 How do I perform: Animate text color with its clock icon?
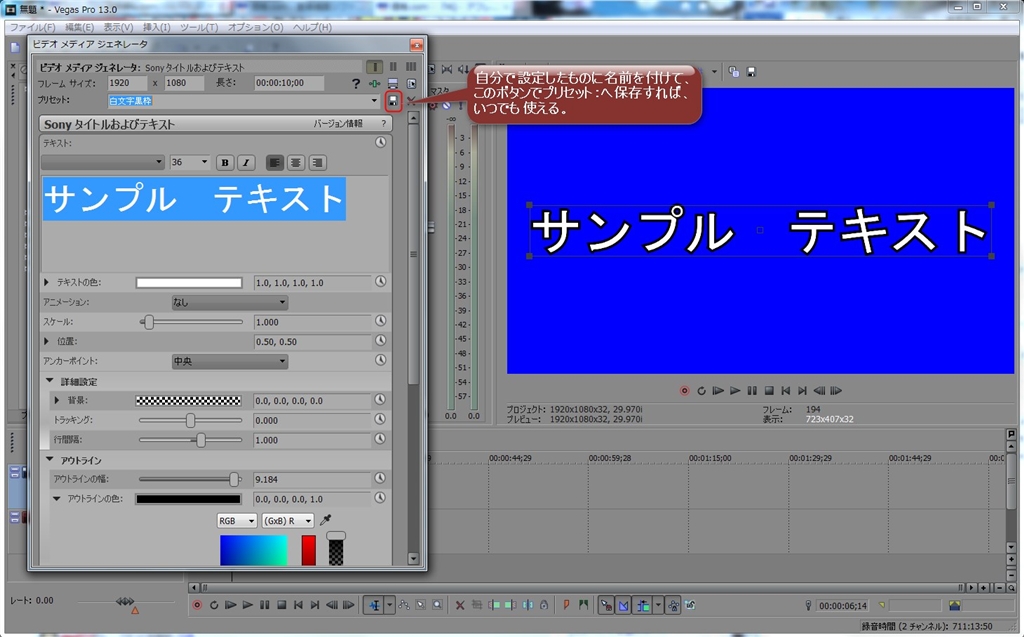tap(381, 282)
